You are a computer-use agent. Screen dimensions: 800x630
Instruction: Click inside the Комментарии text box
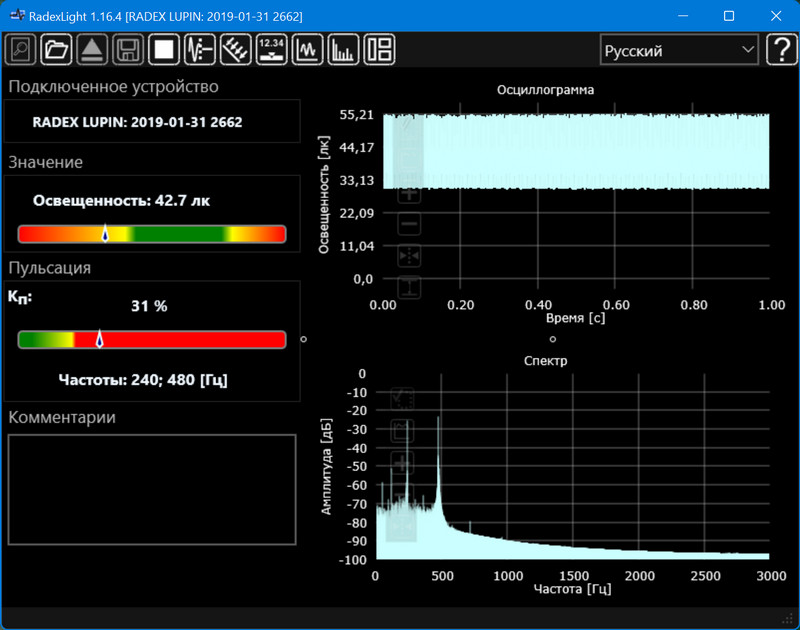[152, 489]
